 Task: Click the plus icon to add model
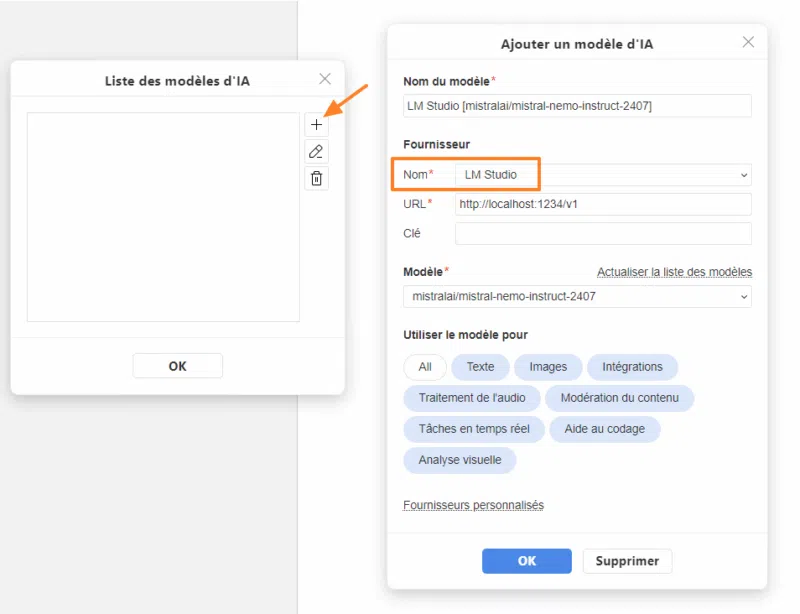316,125
